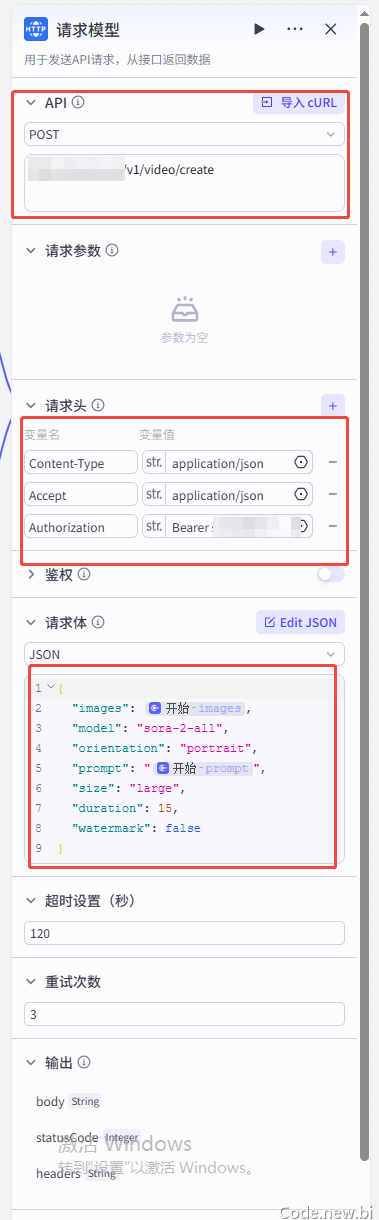Screen dimensions: 379x1220
Task: Edit the Accept header name field
Action: 81,494
